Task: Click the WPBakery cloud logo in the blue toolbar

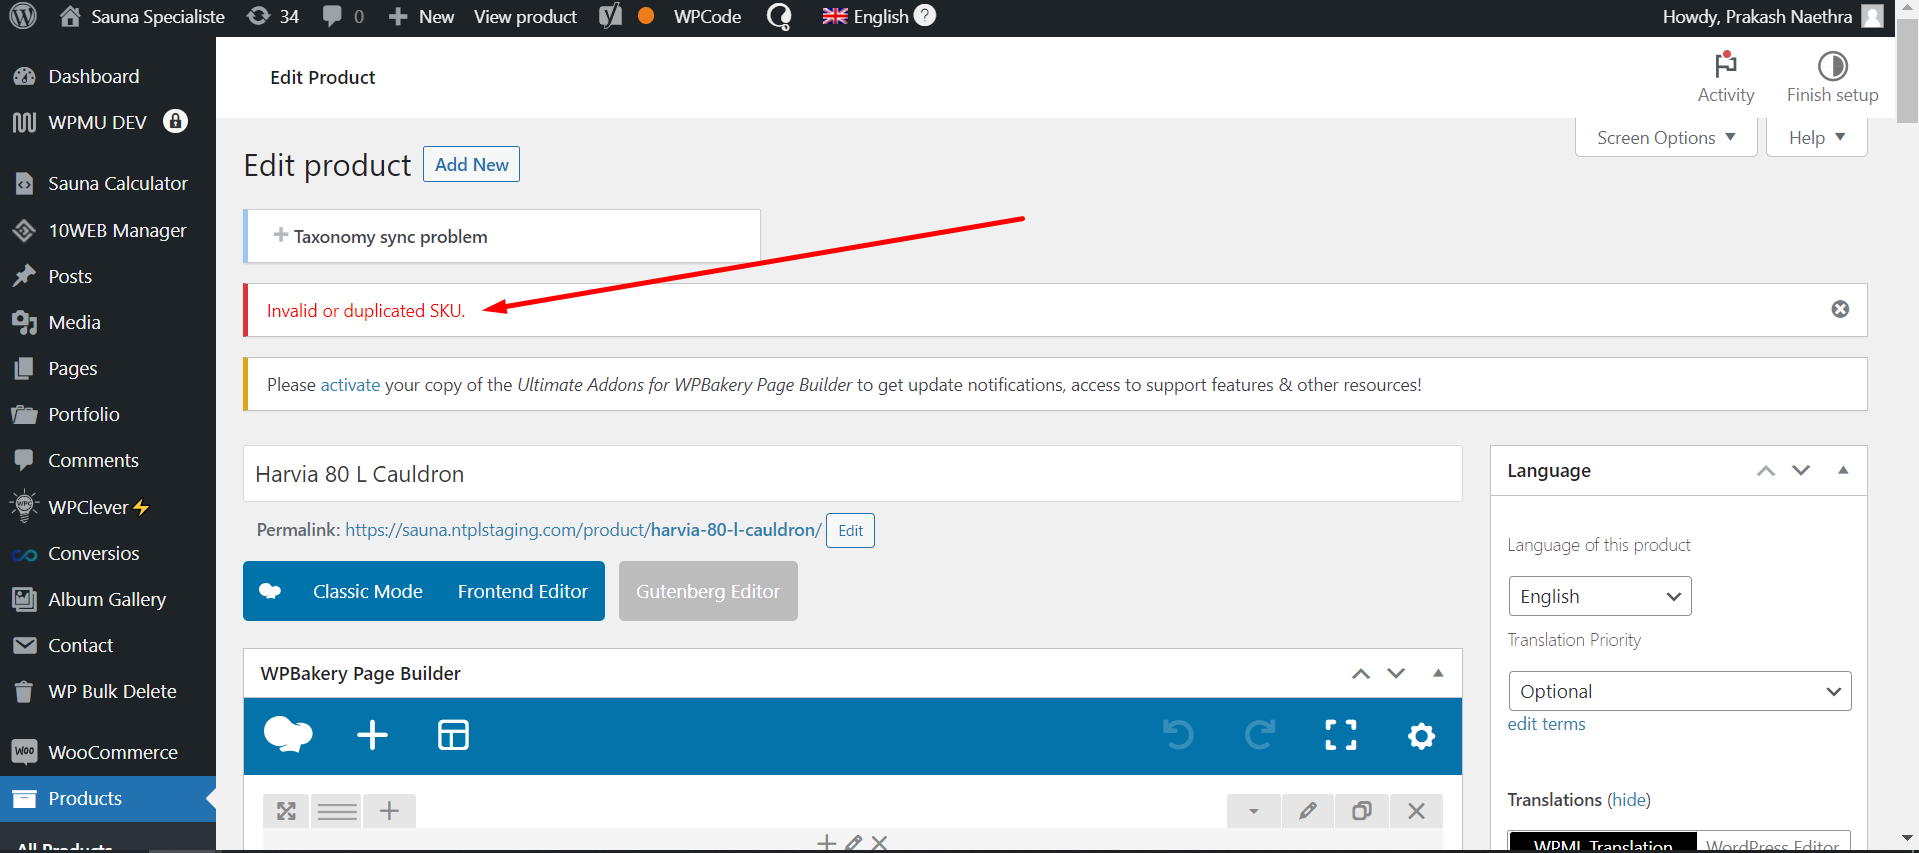Action: [x=288, y=735]
